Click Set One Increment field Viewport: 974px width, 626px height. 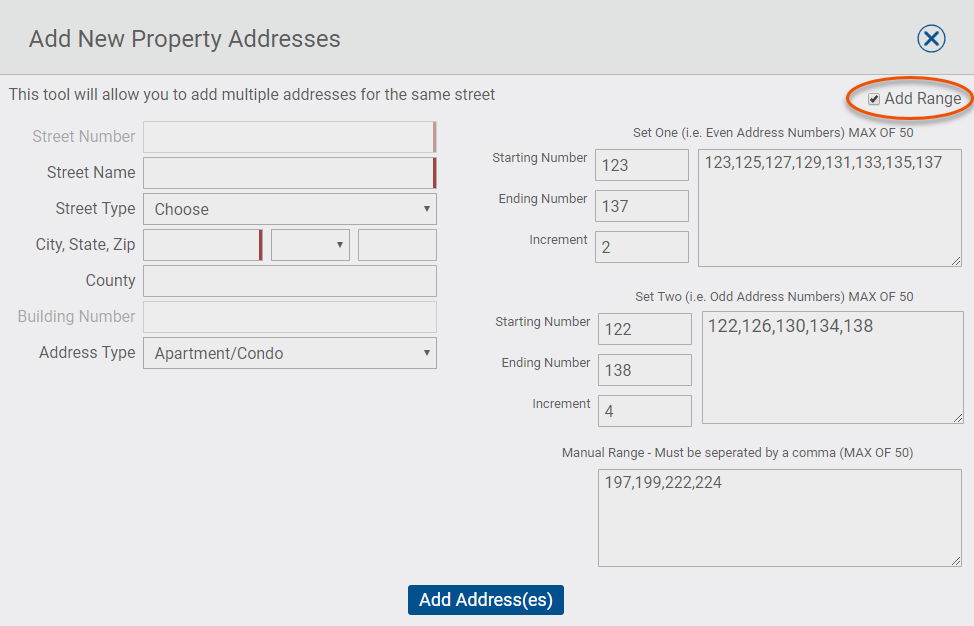pos(642,247)
